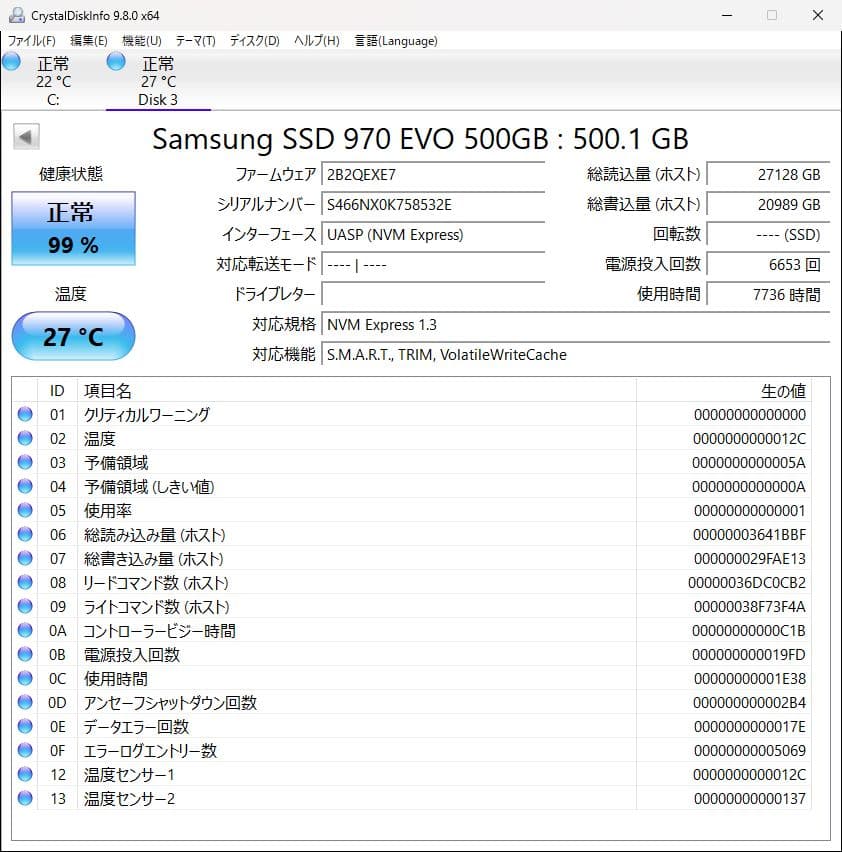This screenshot has height=852, width=842.
Task: Click total host writes value 20989 GB
Action: [768, 205]
